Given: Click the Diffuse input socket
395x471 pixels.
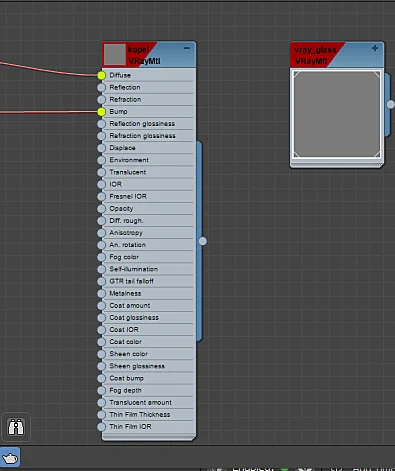Looking at the screenshot, I should coord(102,75).
